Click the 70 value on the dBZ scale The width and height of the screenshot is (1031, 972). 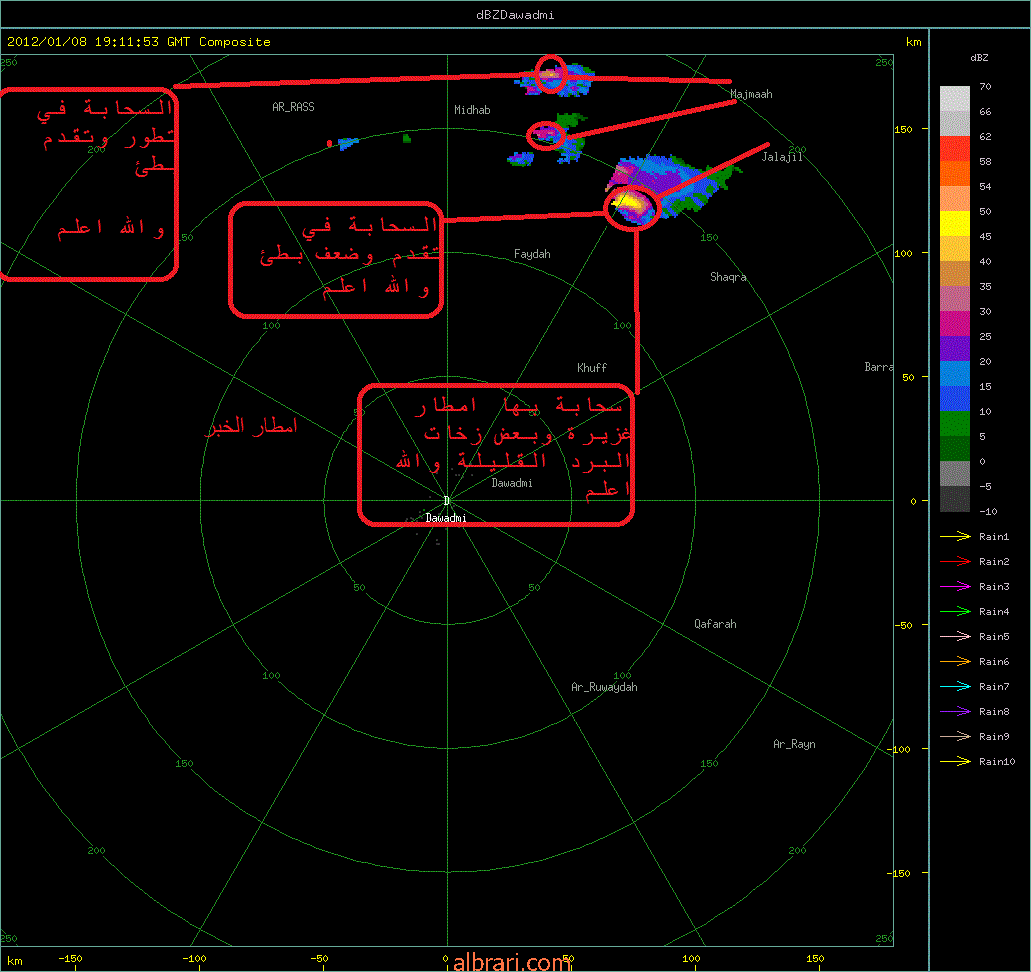tap(985, 86)
